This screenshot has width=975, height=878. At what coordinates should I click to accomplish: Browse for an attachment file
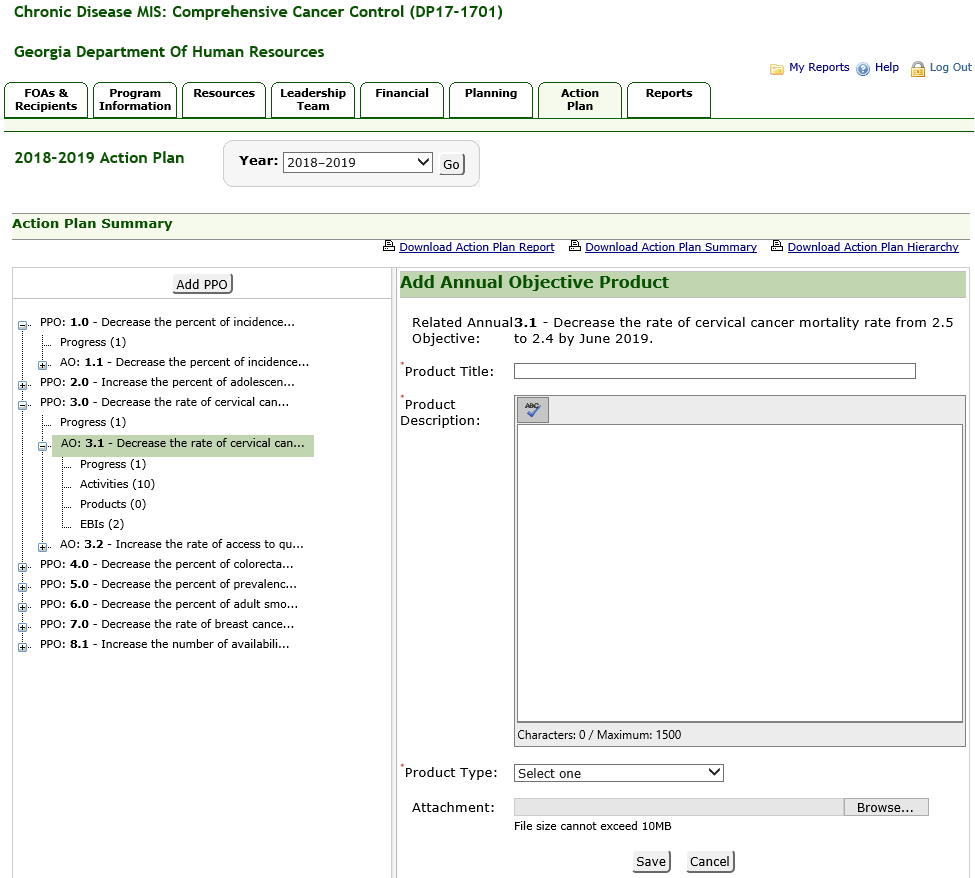[885, 808]
